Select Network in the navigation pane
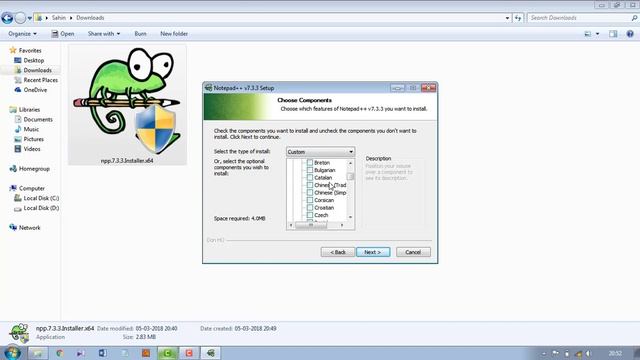 [25, 228]
